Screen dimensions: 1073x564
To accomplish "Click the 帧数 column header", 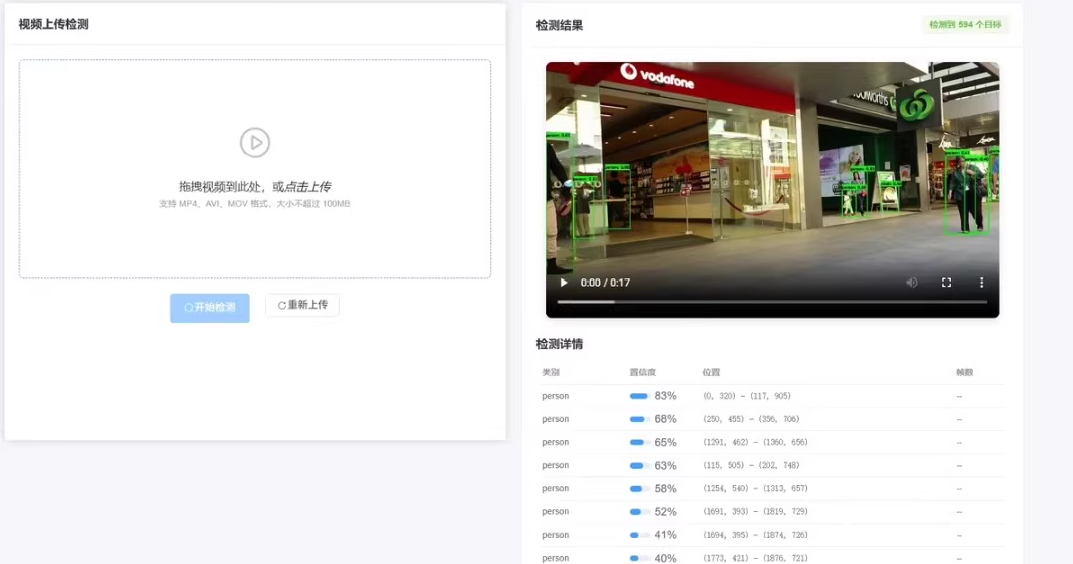I will pyautogui.click(x=964, y=372).
